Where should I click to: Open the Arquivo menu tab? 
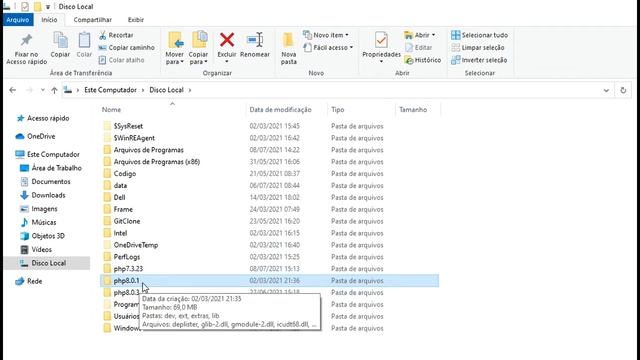[18, 20]
